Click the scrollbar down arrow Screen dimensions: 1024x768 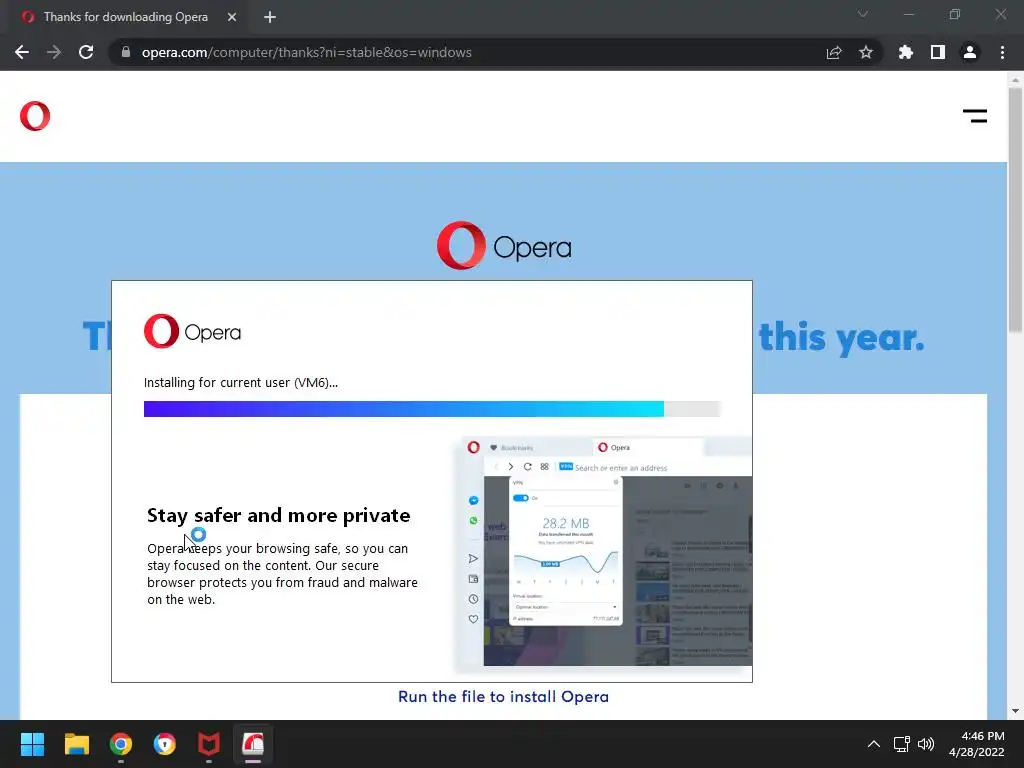coord(1015,711)
